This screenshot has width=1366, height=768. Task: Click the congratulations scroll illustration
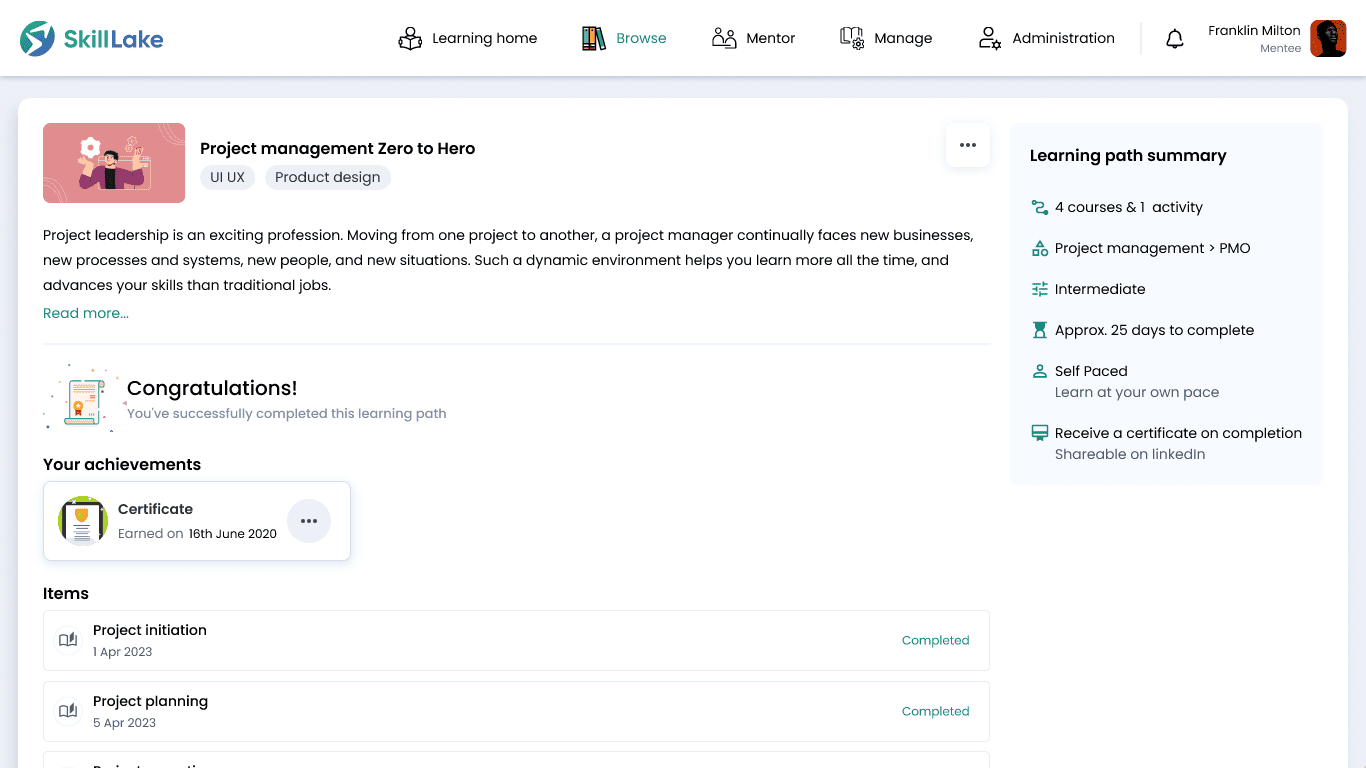point(84,398)
